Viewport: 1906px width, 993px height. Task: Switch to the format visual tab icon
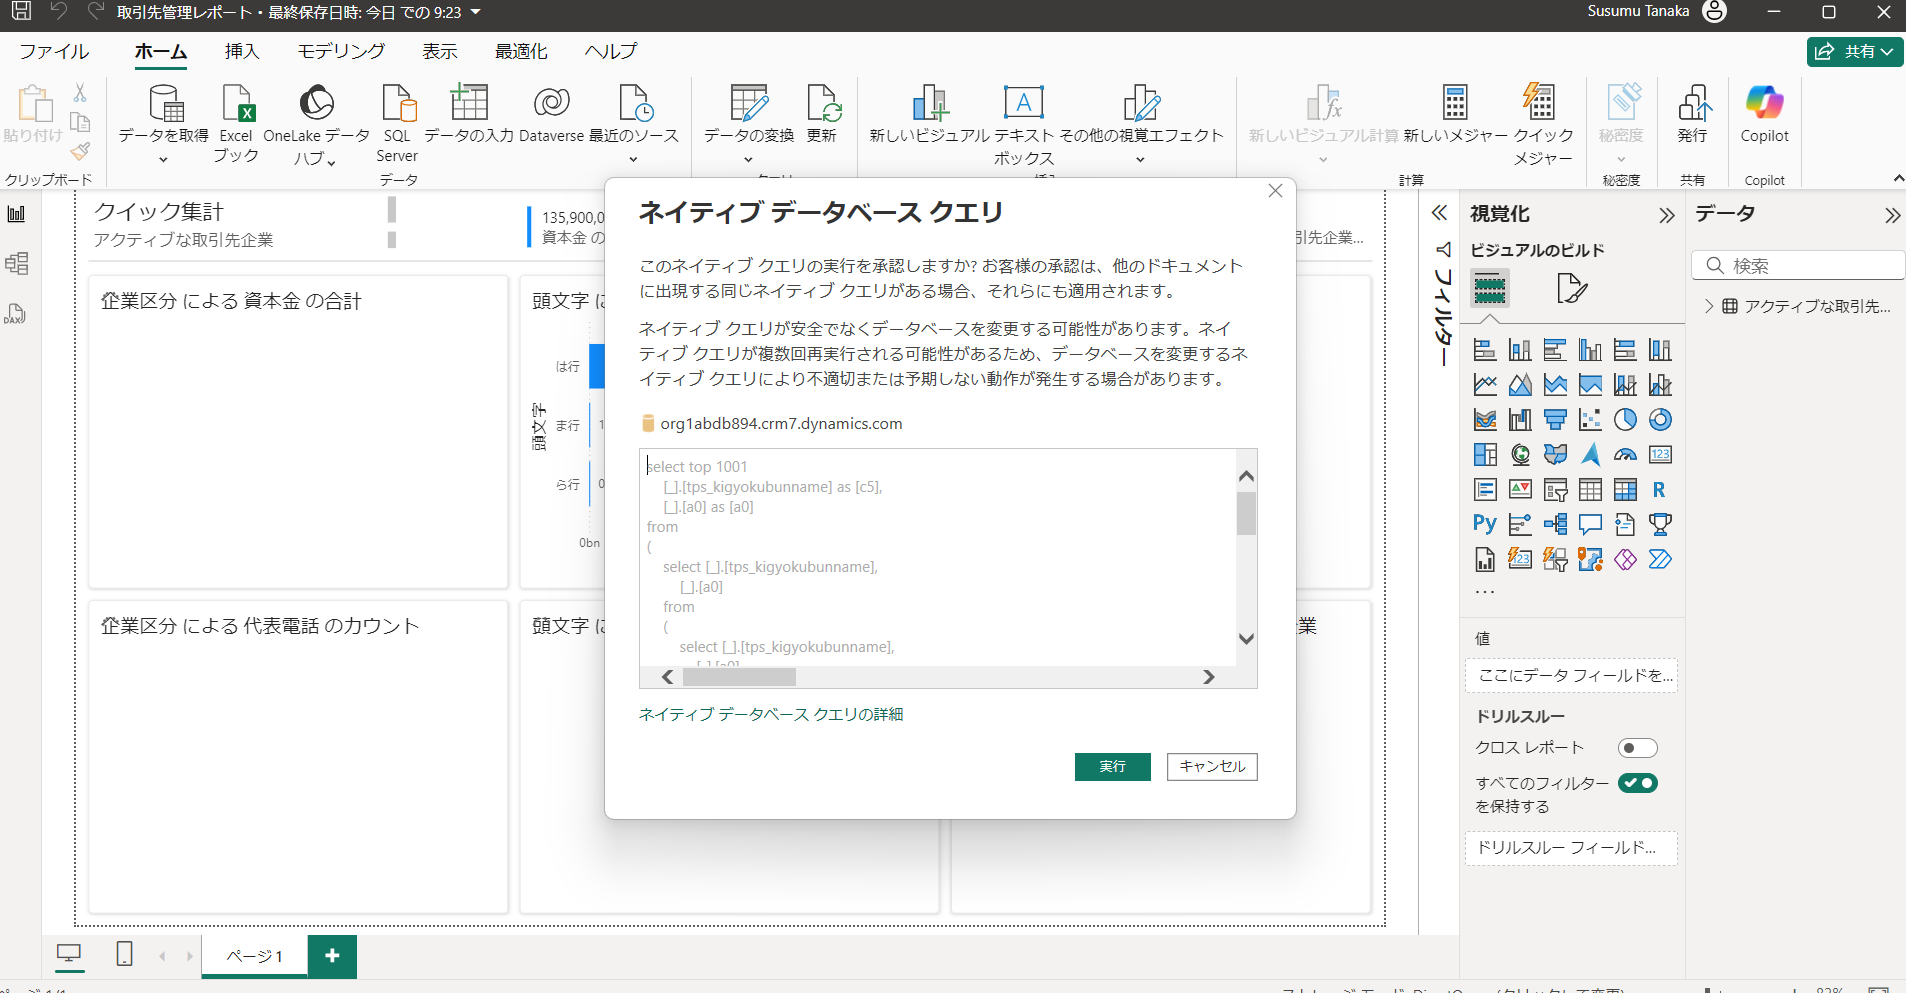pyautogui.click(x=1571, y=289)
